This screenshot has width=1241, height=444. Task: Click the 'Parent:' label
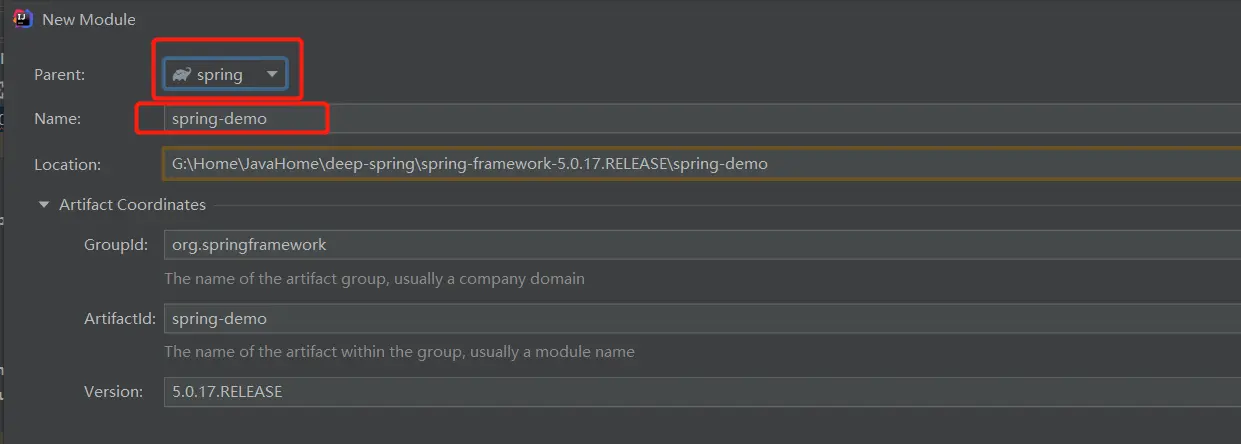pyautogui.click(x=60, y=75)
